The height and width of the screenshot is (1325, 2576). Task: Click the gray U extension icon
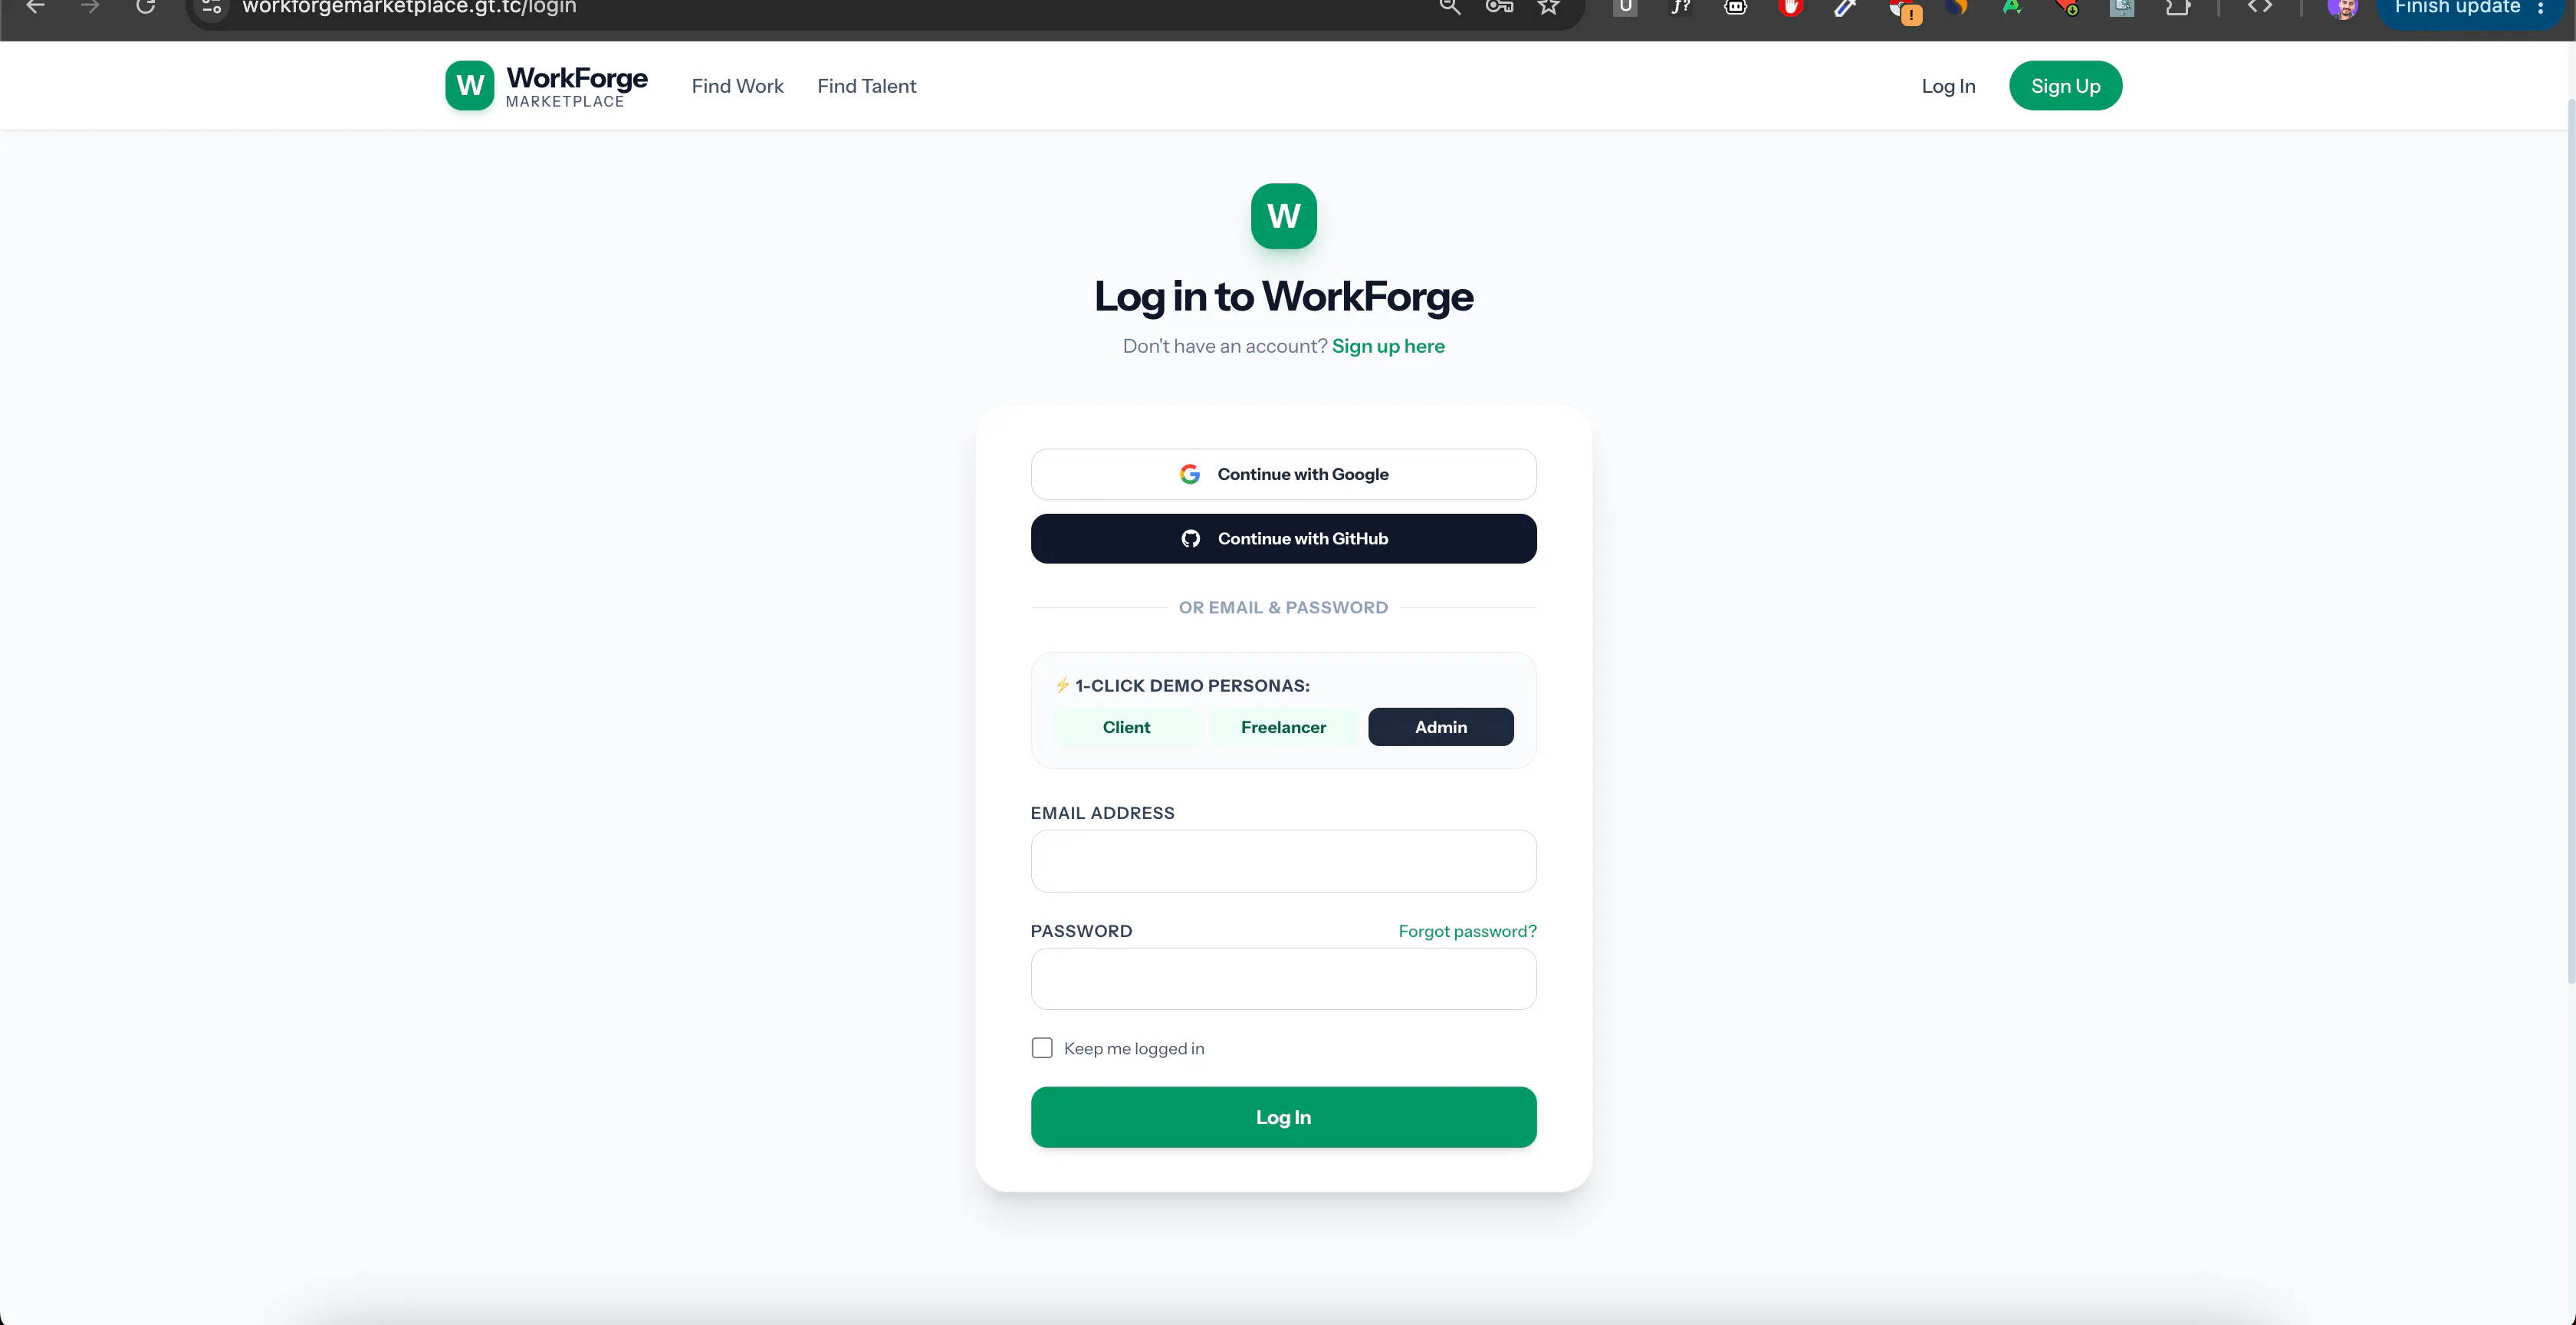[1626, 7]
